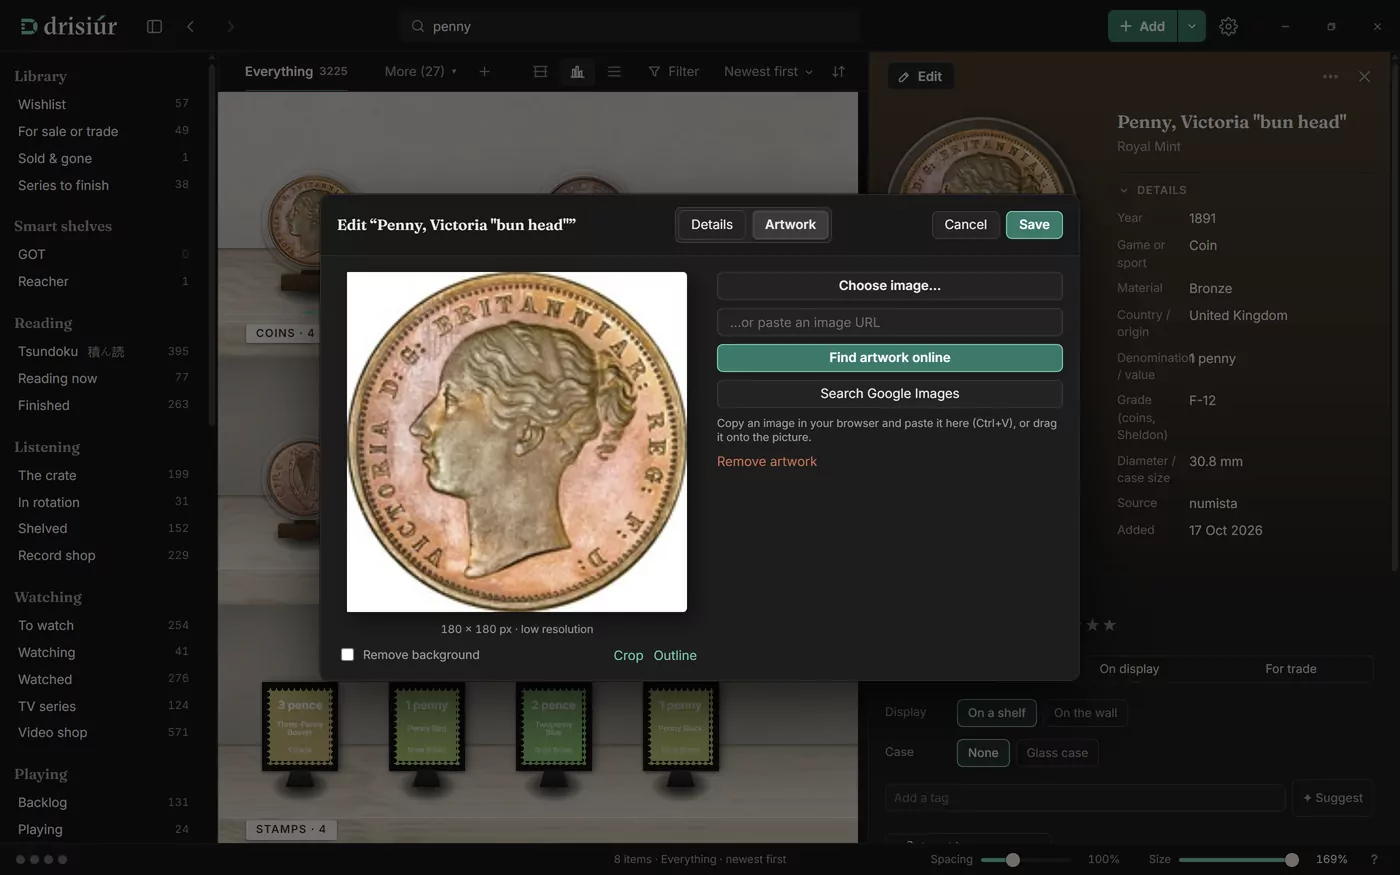Set the status to On display

click(1129, 669)
